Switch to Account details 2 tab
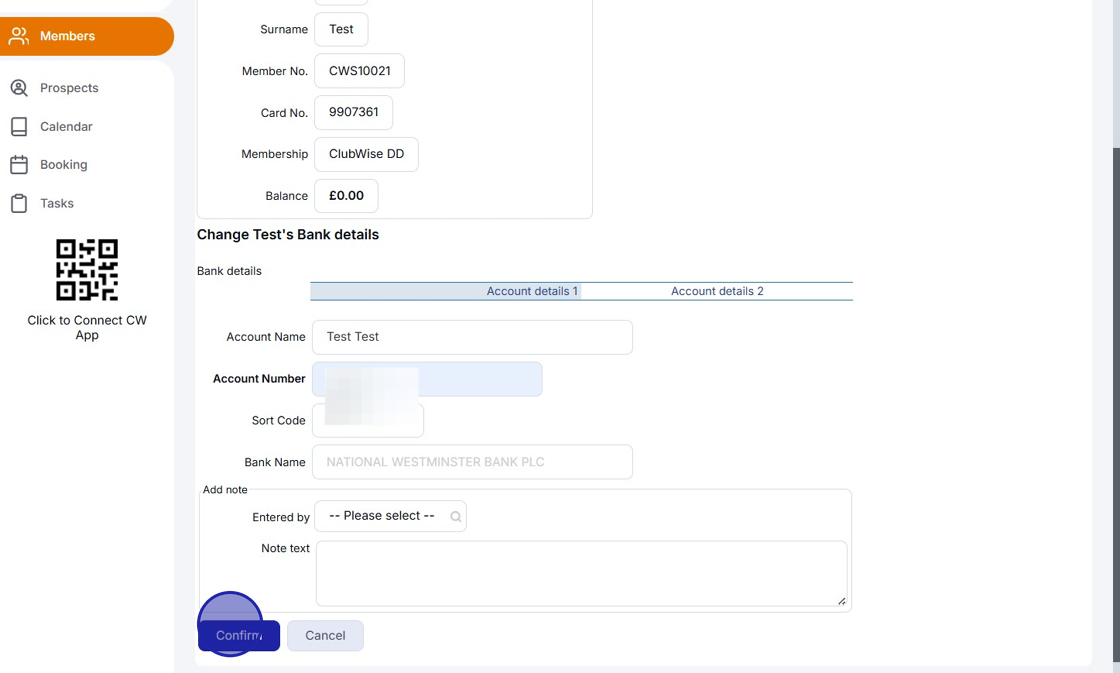The image size is (1120, 673). coord(717,291)
